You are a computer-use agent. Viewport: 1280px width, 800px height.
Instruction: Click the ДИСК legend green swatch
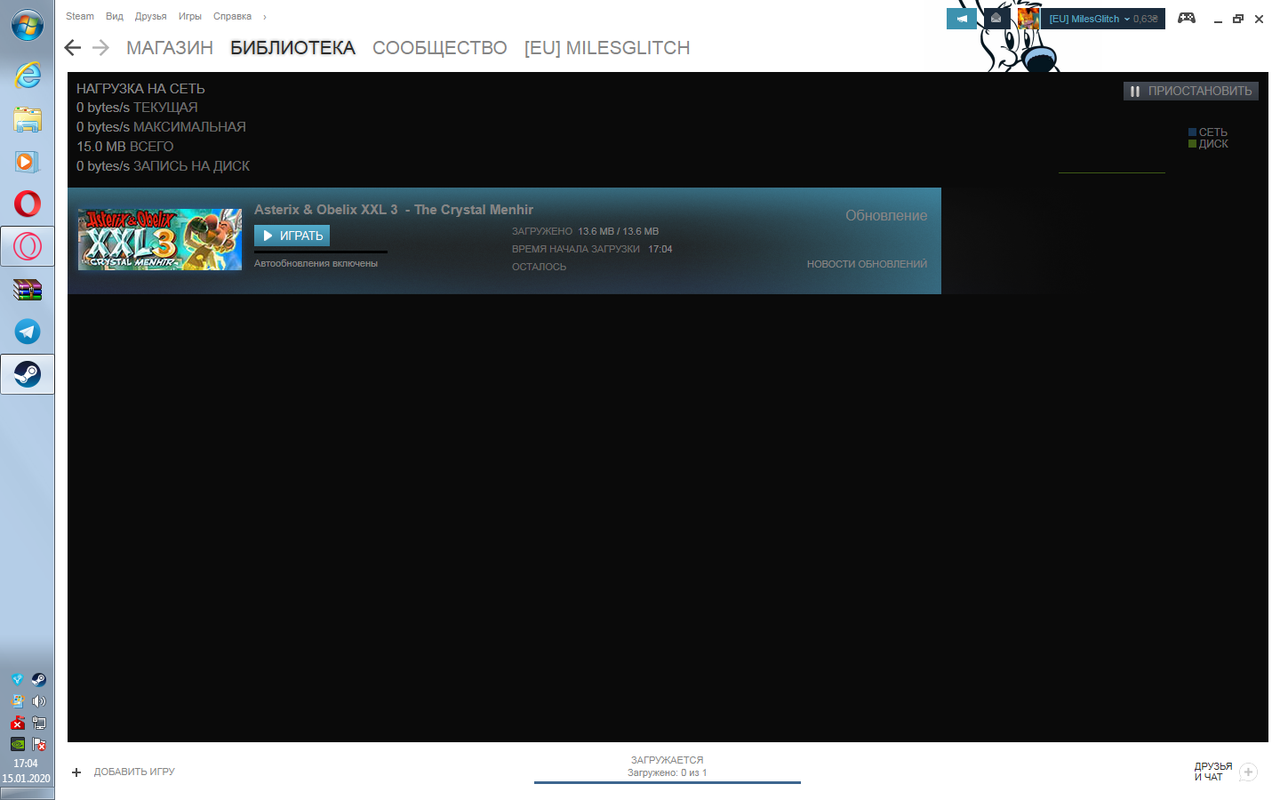click(1192, 144)
